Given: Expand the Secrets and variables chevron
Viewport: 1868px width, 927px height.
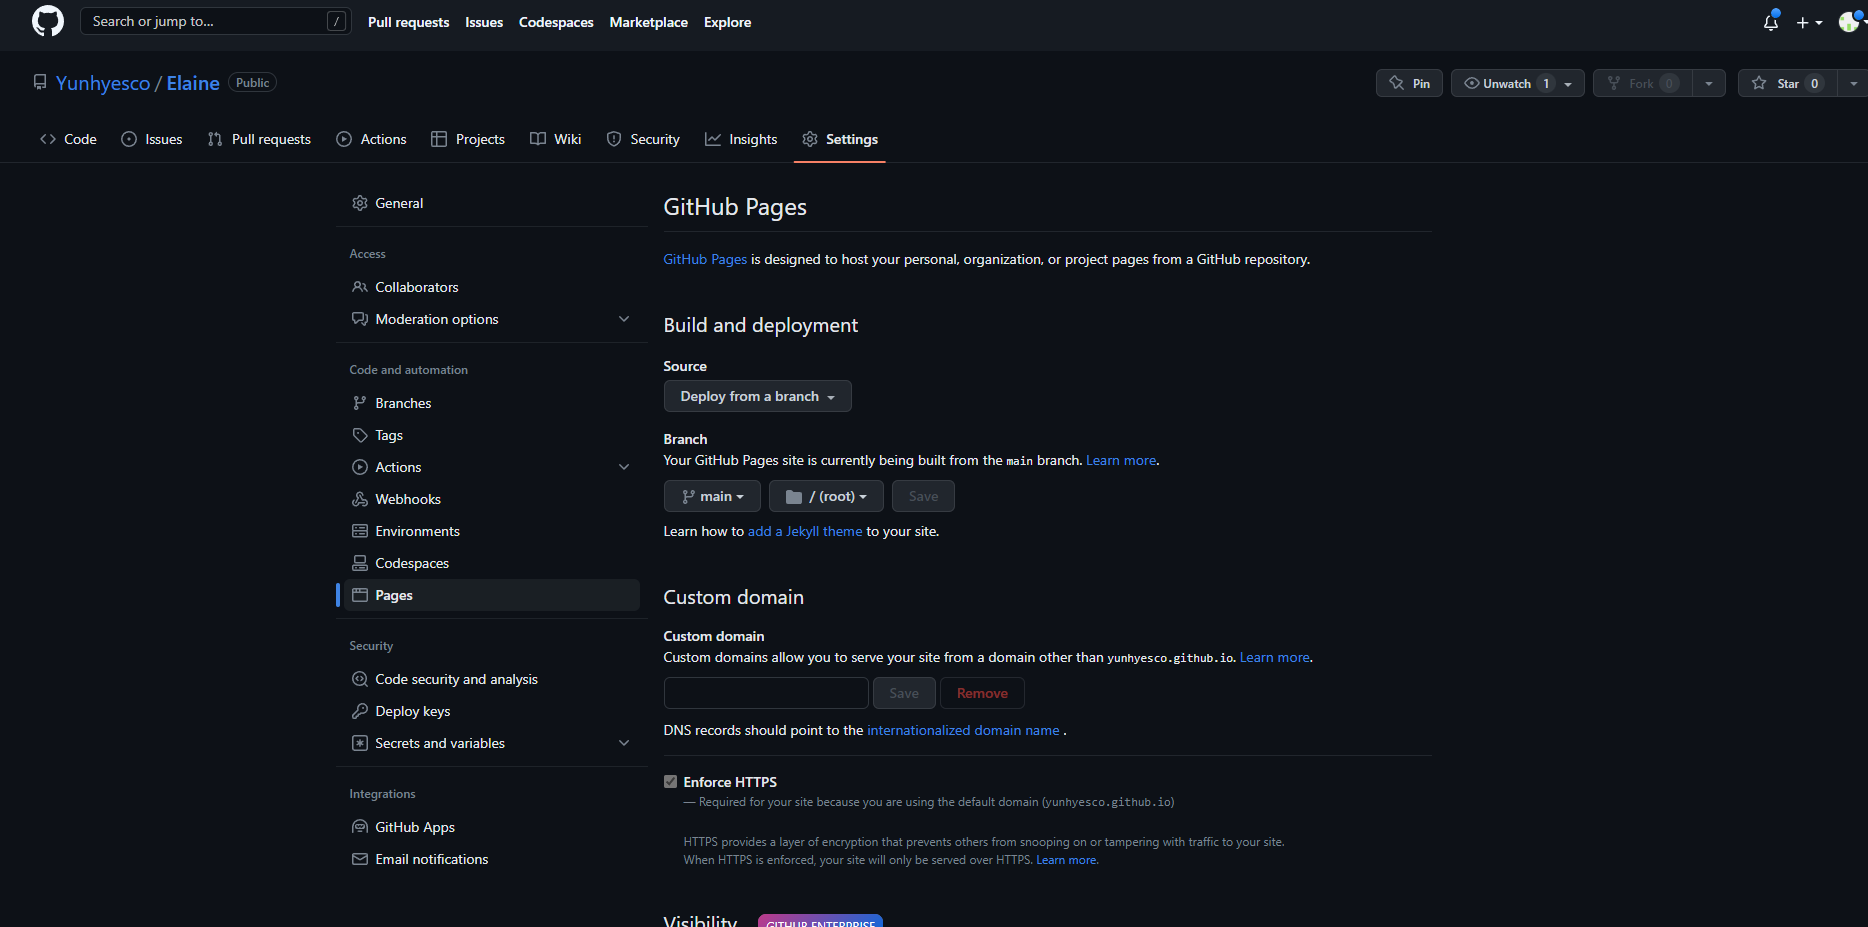Looking at the screenshot, I should [624, 743].
